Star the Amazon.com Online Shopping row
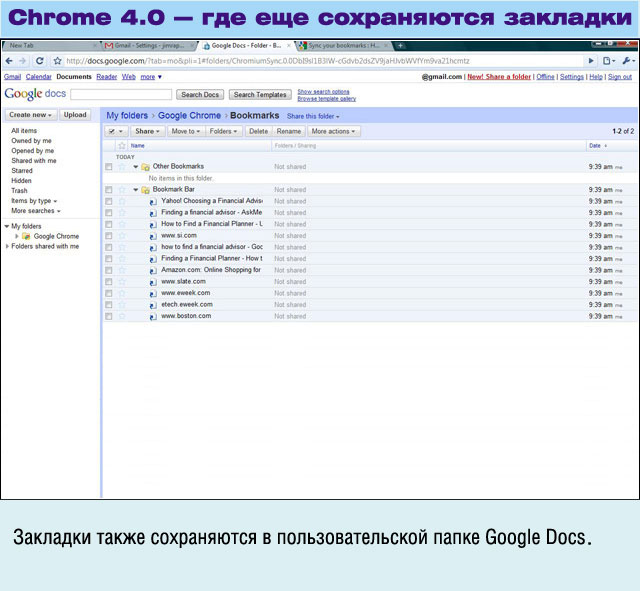 pos(122,270)
